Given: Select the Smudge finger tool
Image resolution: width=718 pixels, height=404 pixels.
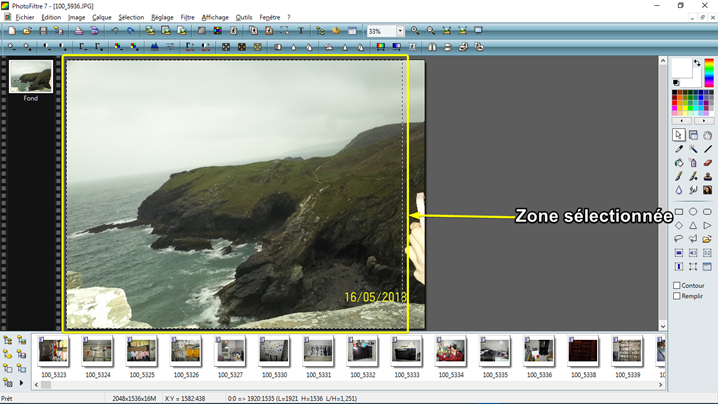Looking at the screenshot, I should tap(693, 190).
